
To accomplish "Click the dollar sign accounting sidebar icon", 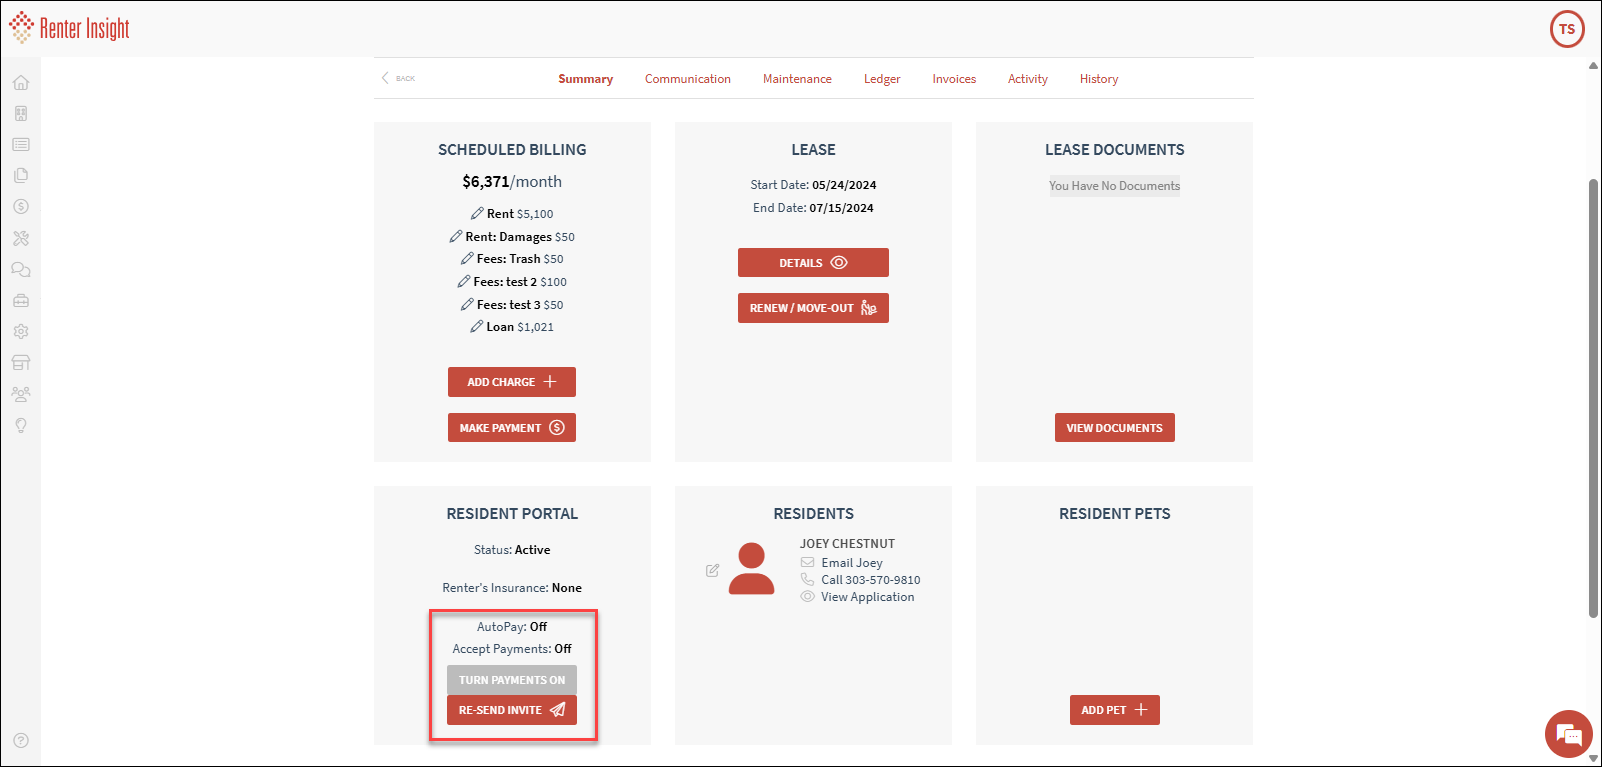I will 21,207.
